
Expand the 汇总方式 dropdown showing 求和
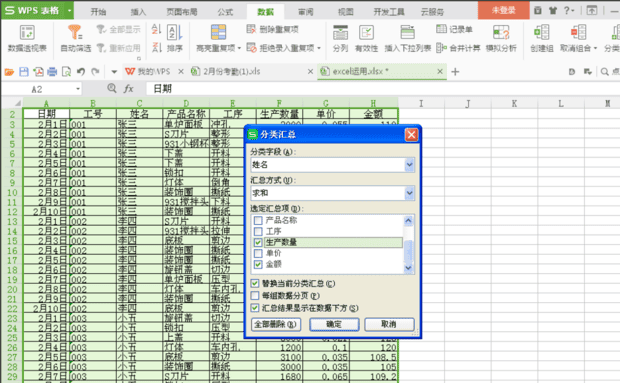click(x=409, y=193)
